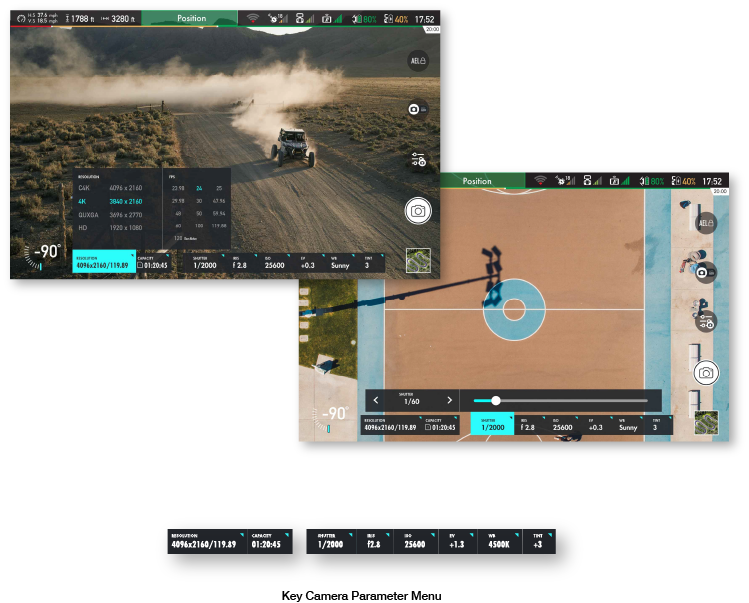Tap Wi-Fi signal icon in desert screen
This screenshot has width=749, height=603.
253,19
